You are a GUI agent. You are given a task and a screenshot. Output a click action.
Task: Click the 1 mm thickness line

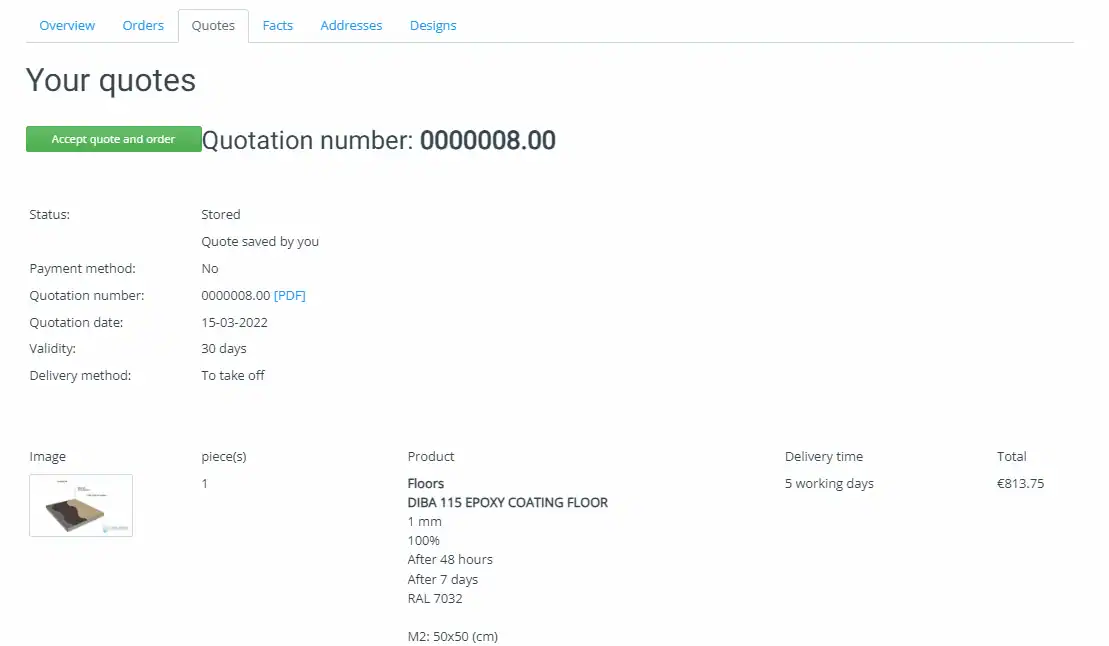coord(424,521)
